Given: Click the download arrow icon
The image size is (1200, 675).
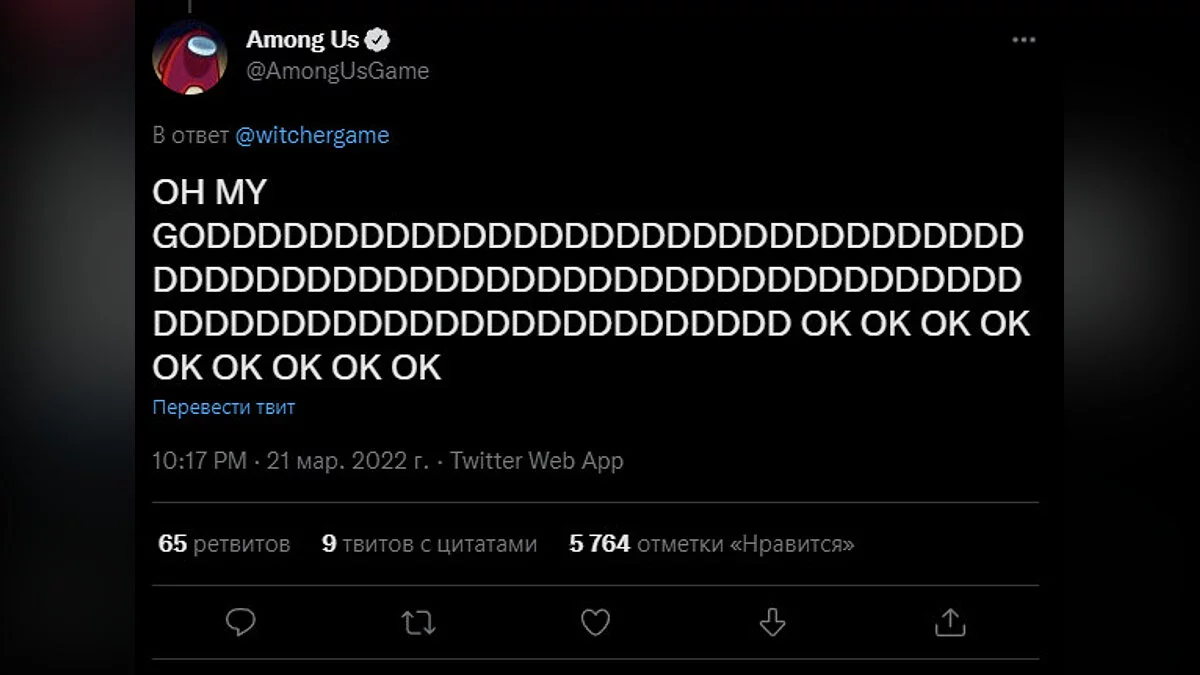Looking at the screenshot, I should coord(772,622).
